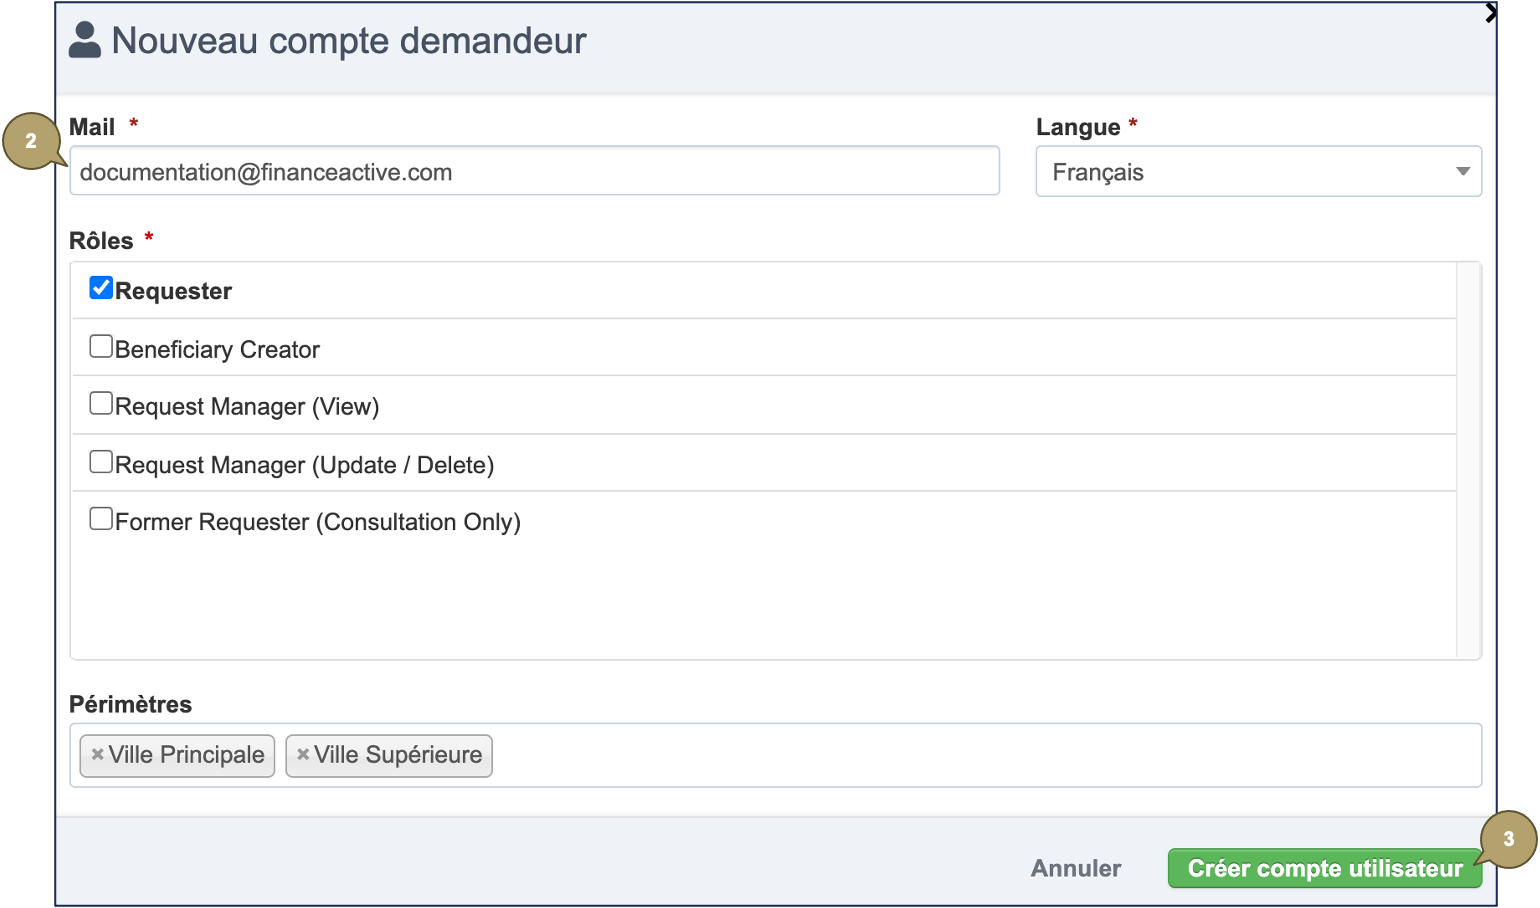Enable the Beneficiary Creator role
Viewport: 1540px width, 908px height.
[101, 347]
